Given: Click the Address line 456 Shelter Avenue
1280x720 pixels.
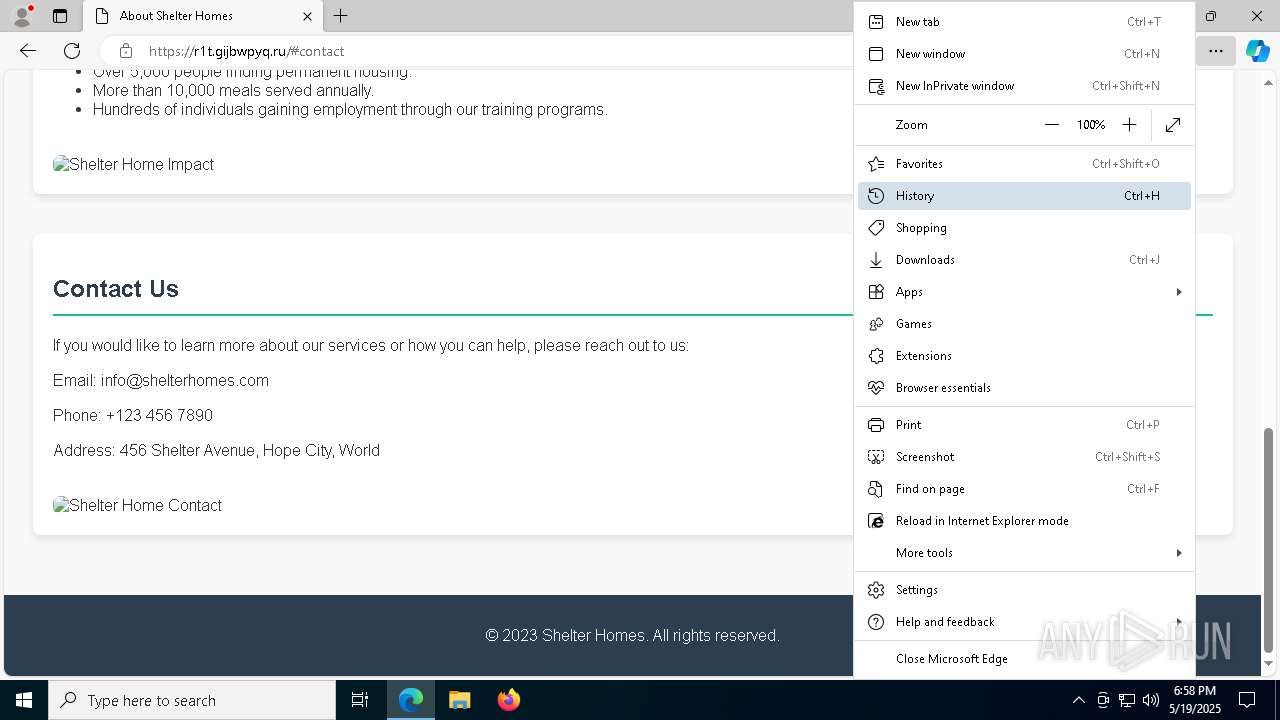Looking at the screenshot, I should tap(216, 450).
